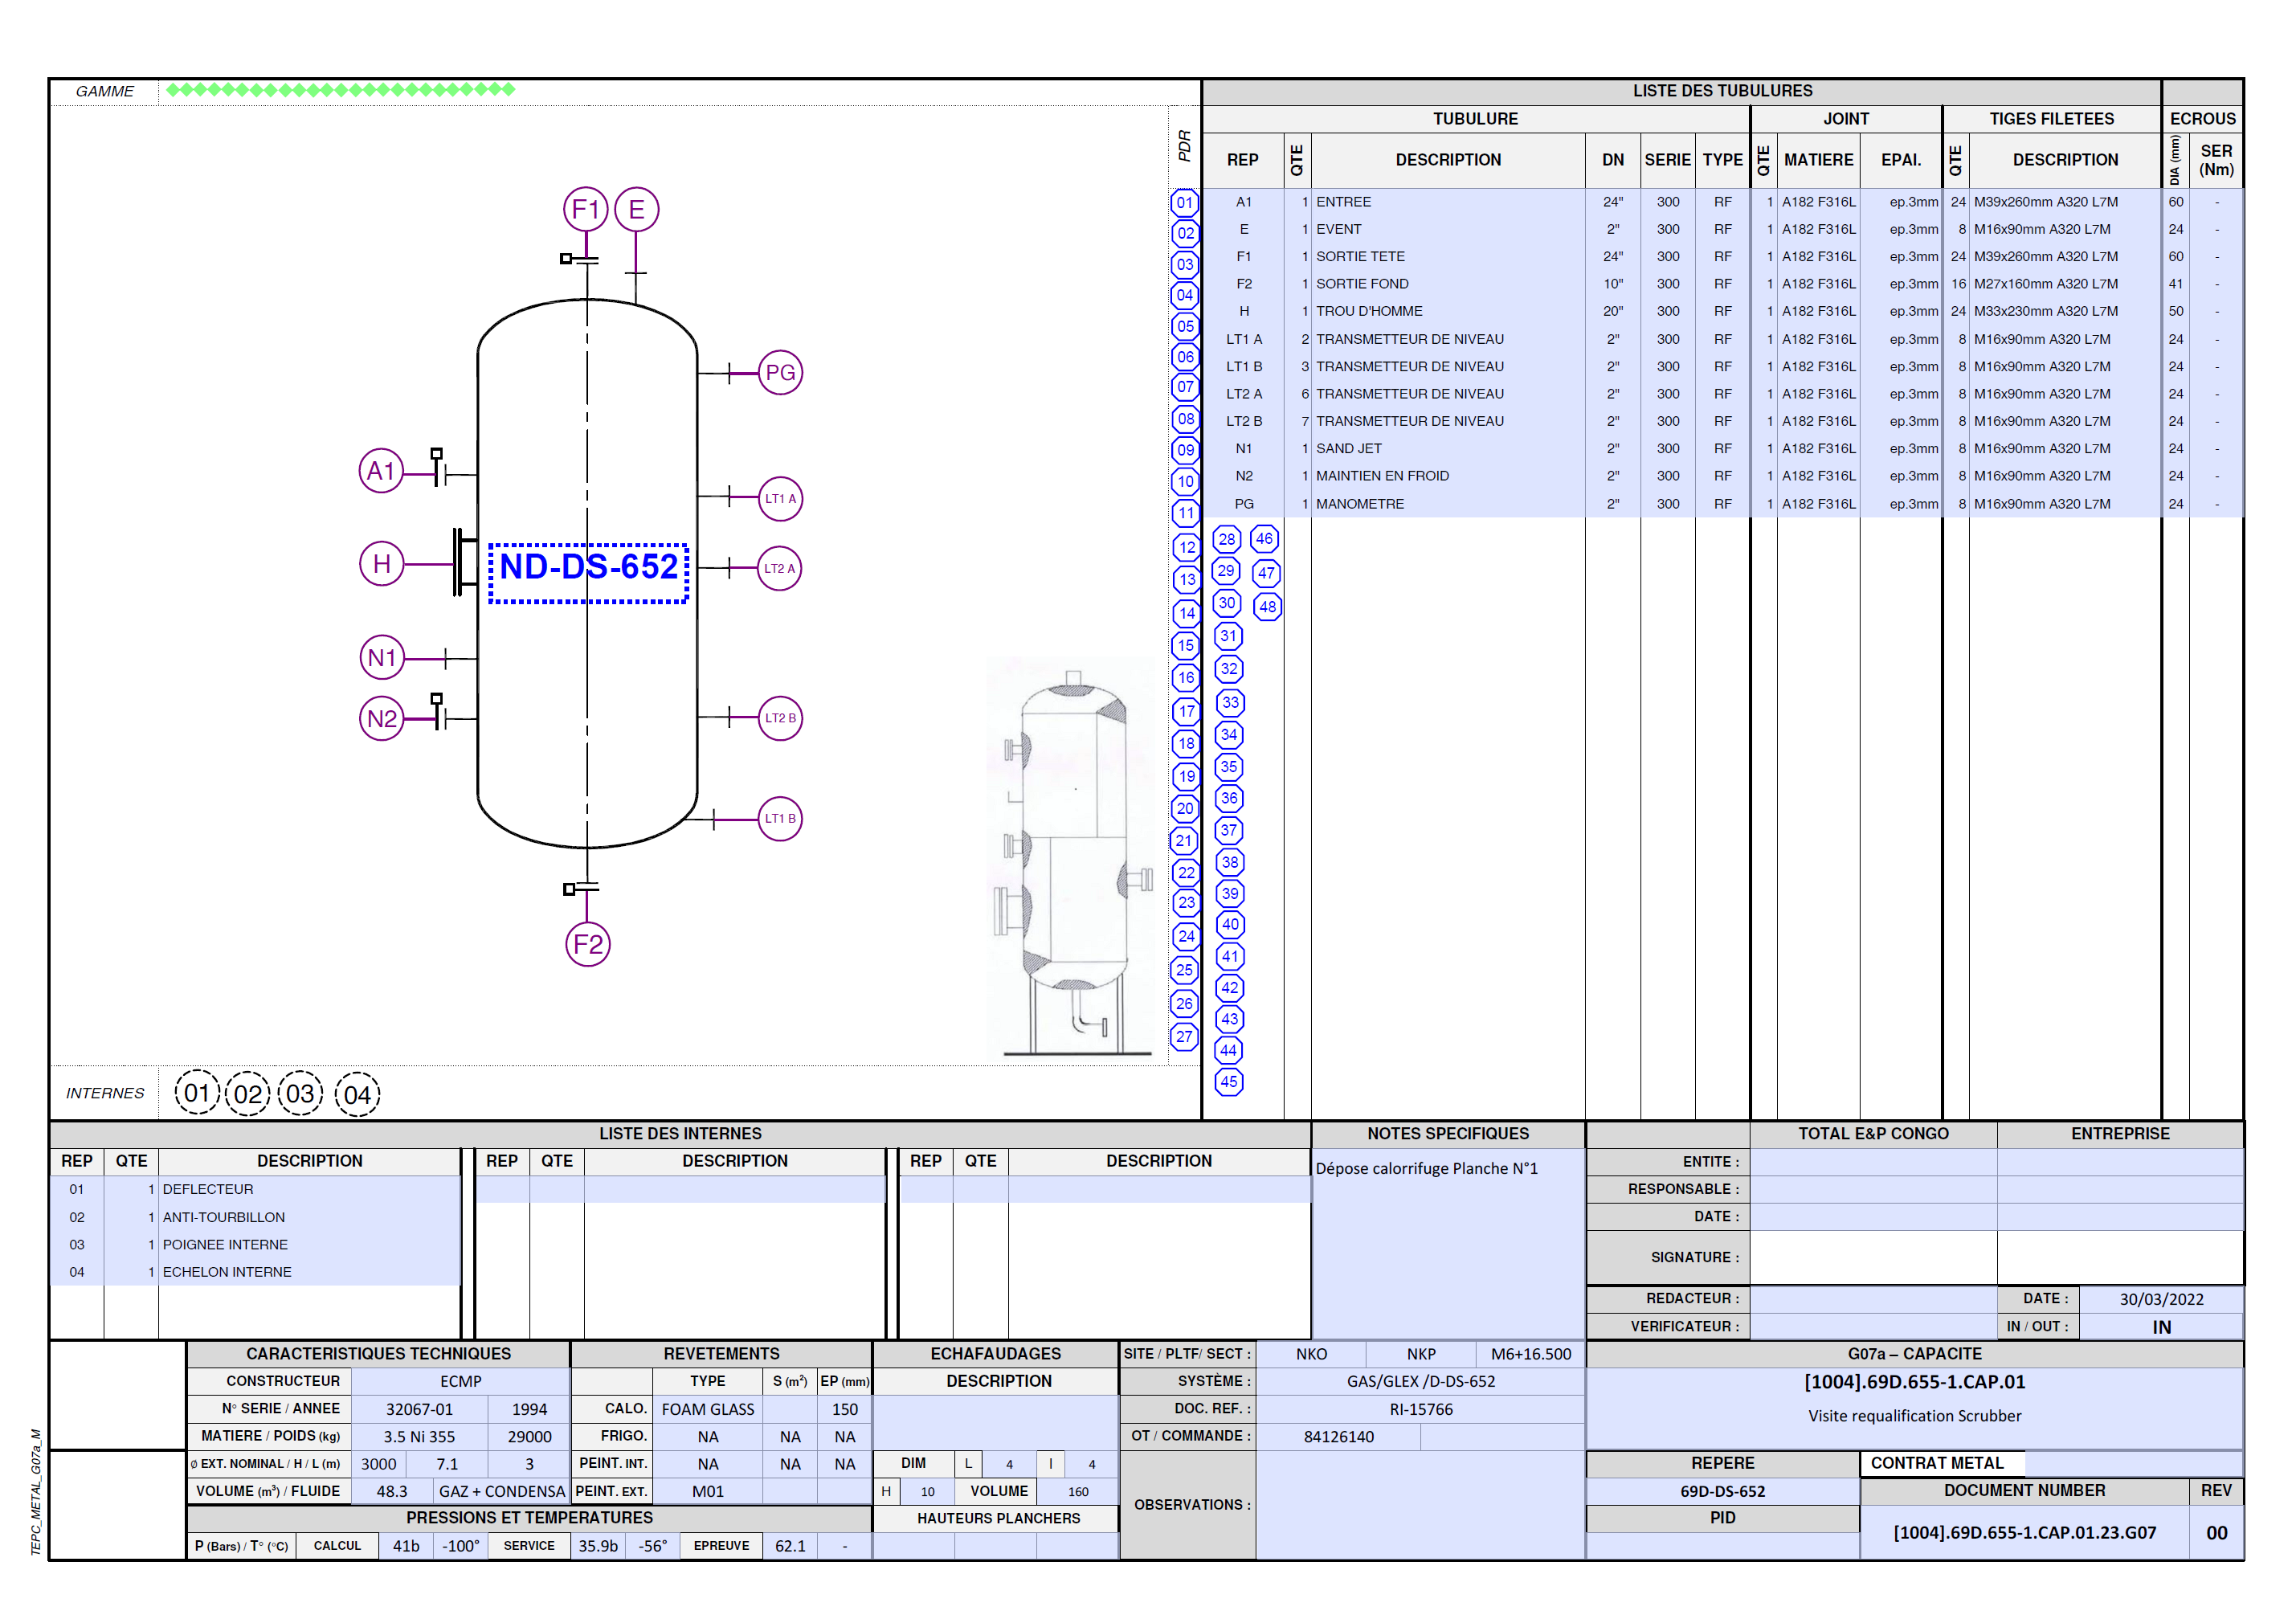Click the F1 nozzle bubble on vessel top
The image size is (2296, 1623).
point(585,209)
